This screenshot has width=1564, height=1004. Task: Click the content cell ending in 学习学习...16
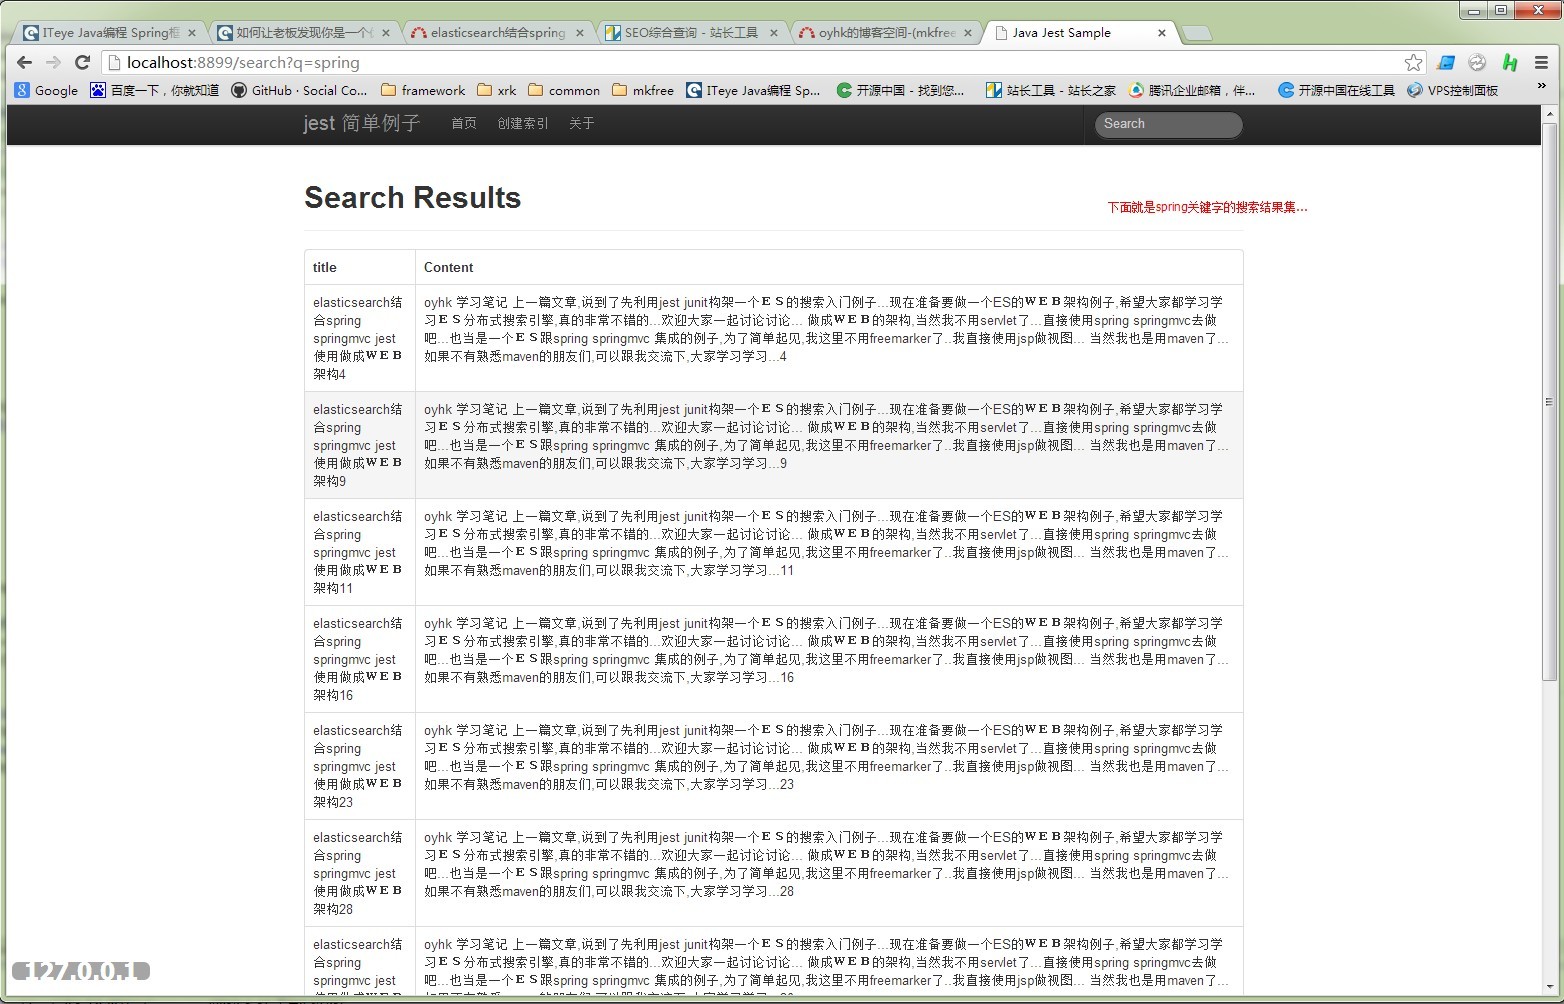[x=829, y=659]
